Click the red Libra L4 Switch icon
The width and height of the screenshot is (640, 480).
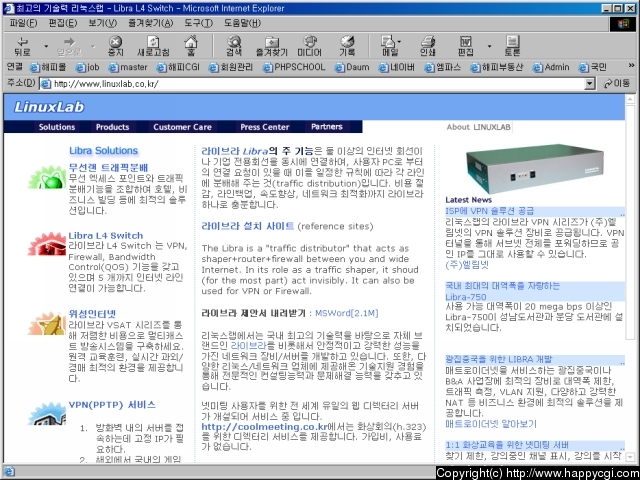[47, 244]
